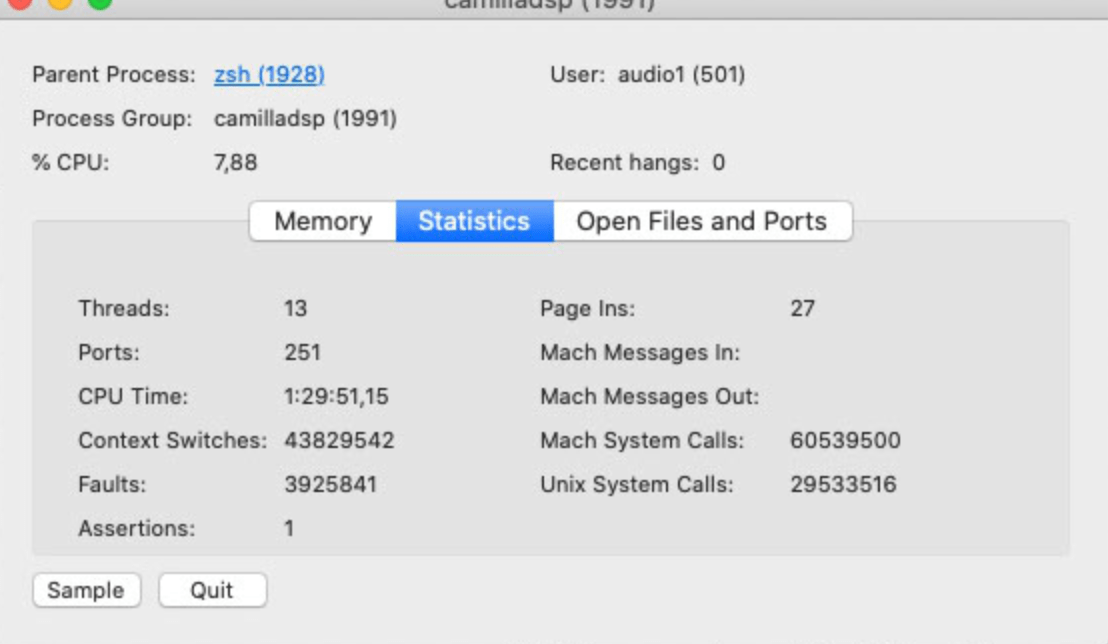Click the green zoom window button
Viewport: 1108px width, 644px height.
100,3
